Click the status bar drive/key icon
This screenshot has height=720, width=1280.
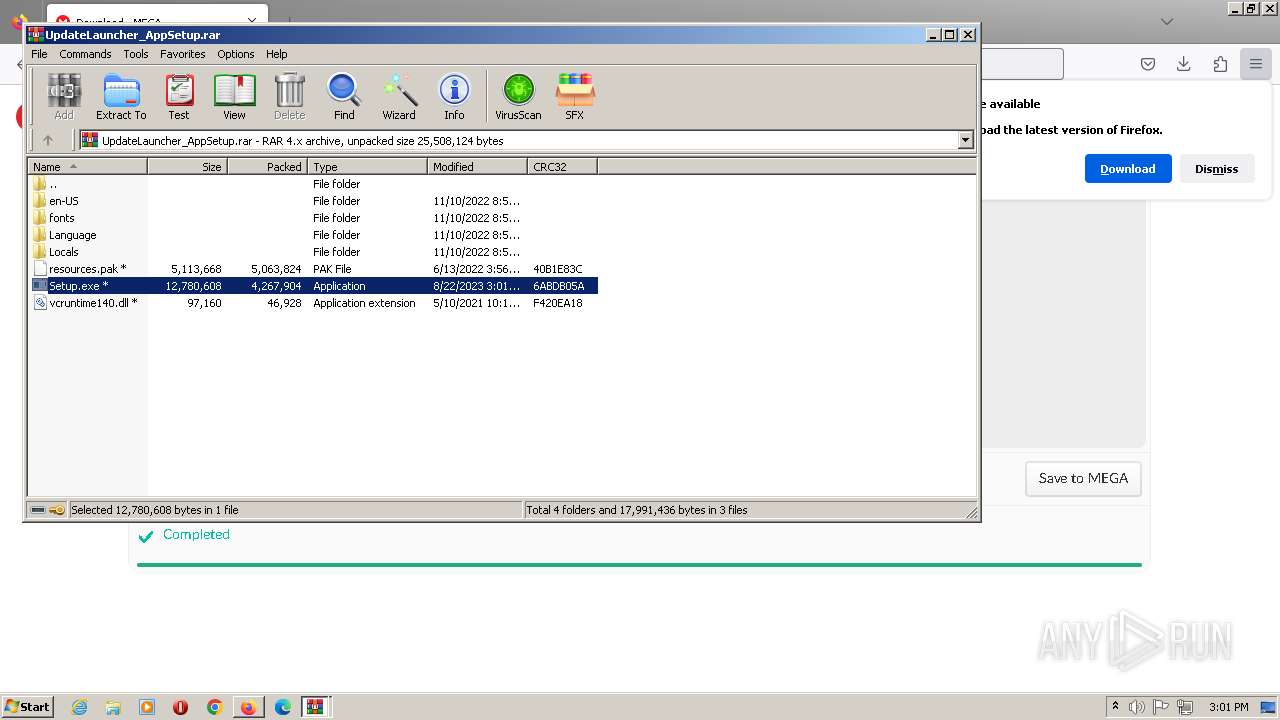point(47,510)
